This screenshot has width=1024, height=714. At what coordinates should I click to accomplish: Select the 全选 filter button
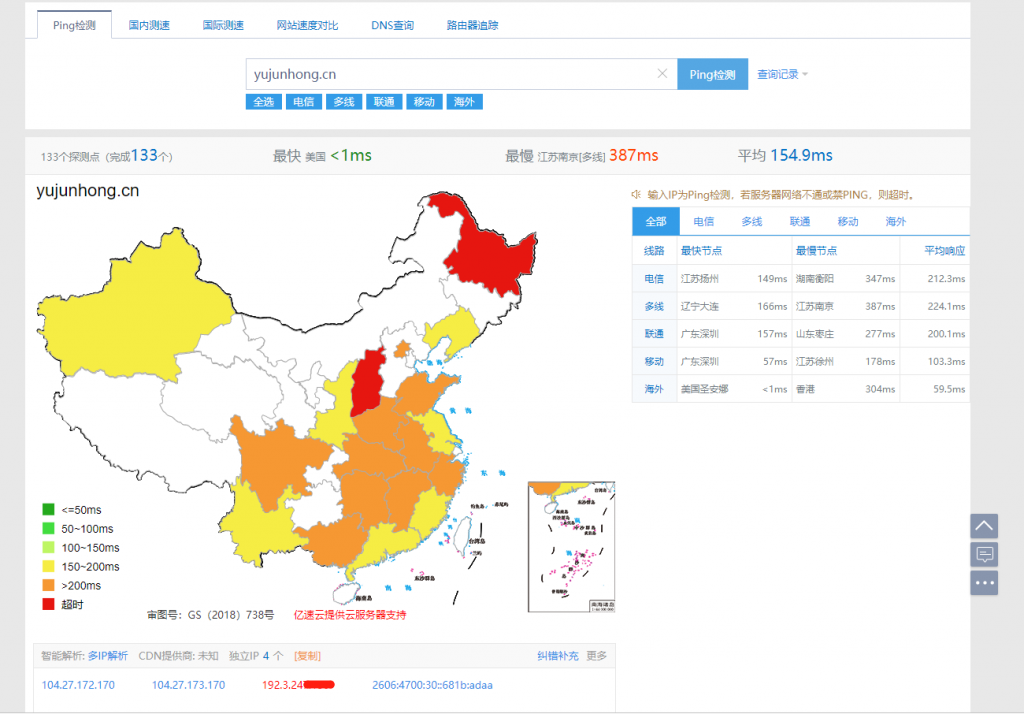tap(263, 102)
